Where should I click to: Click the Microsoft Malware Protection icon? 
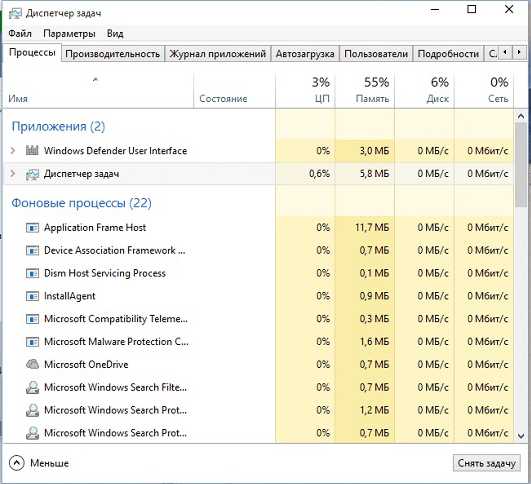coord(32,342)
